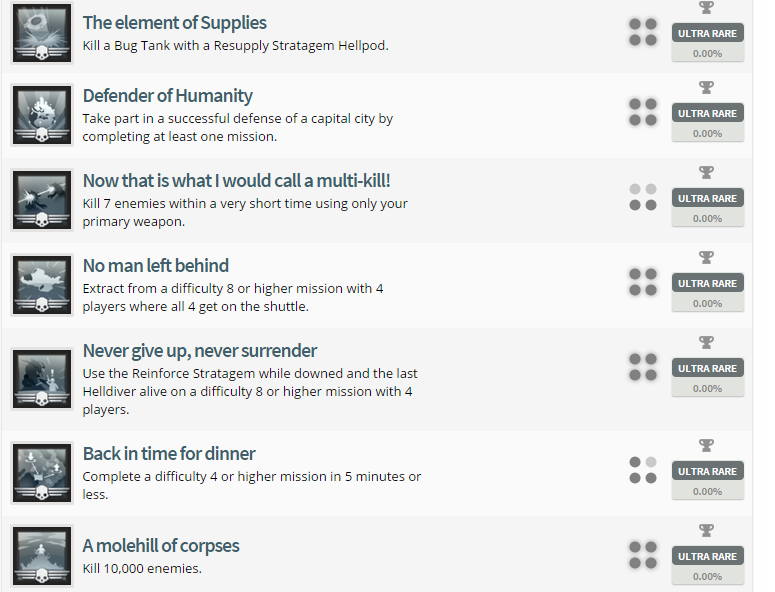Select A molehill of corpses icon
Viewport: 775px width, 592px height.
click(x=41, y=556)
